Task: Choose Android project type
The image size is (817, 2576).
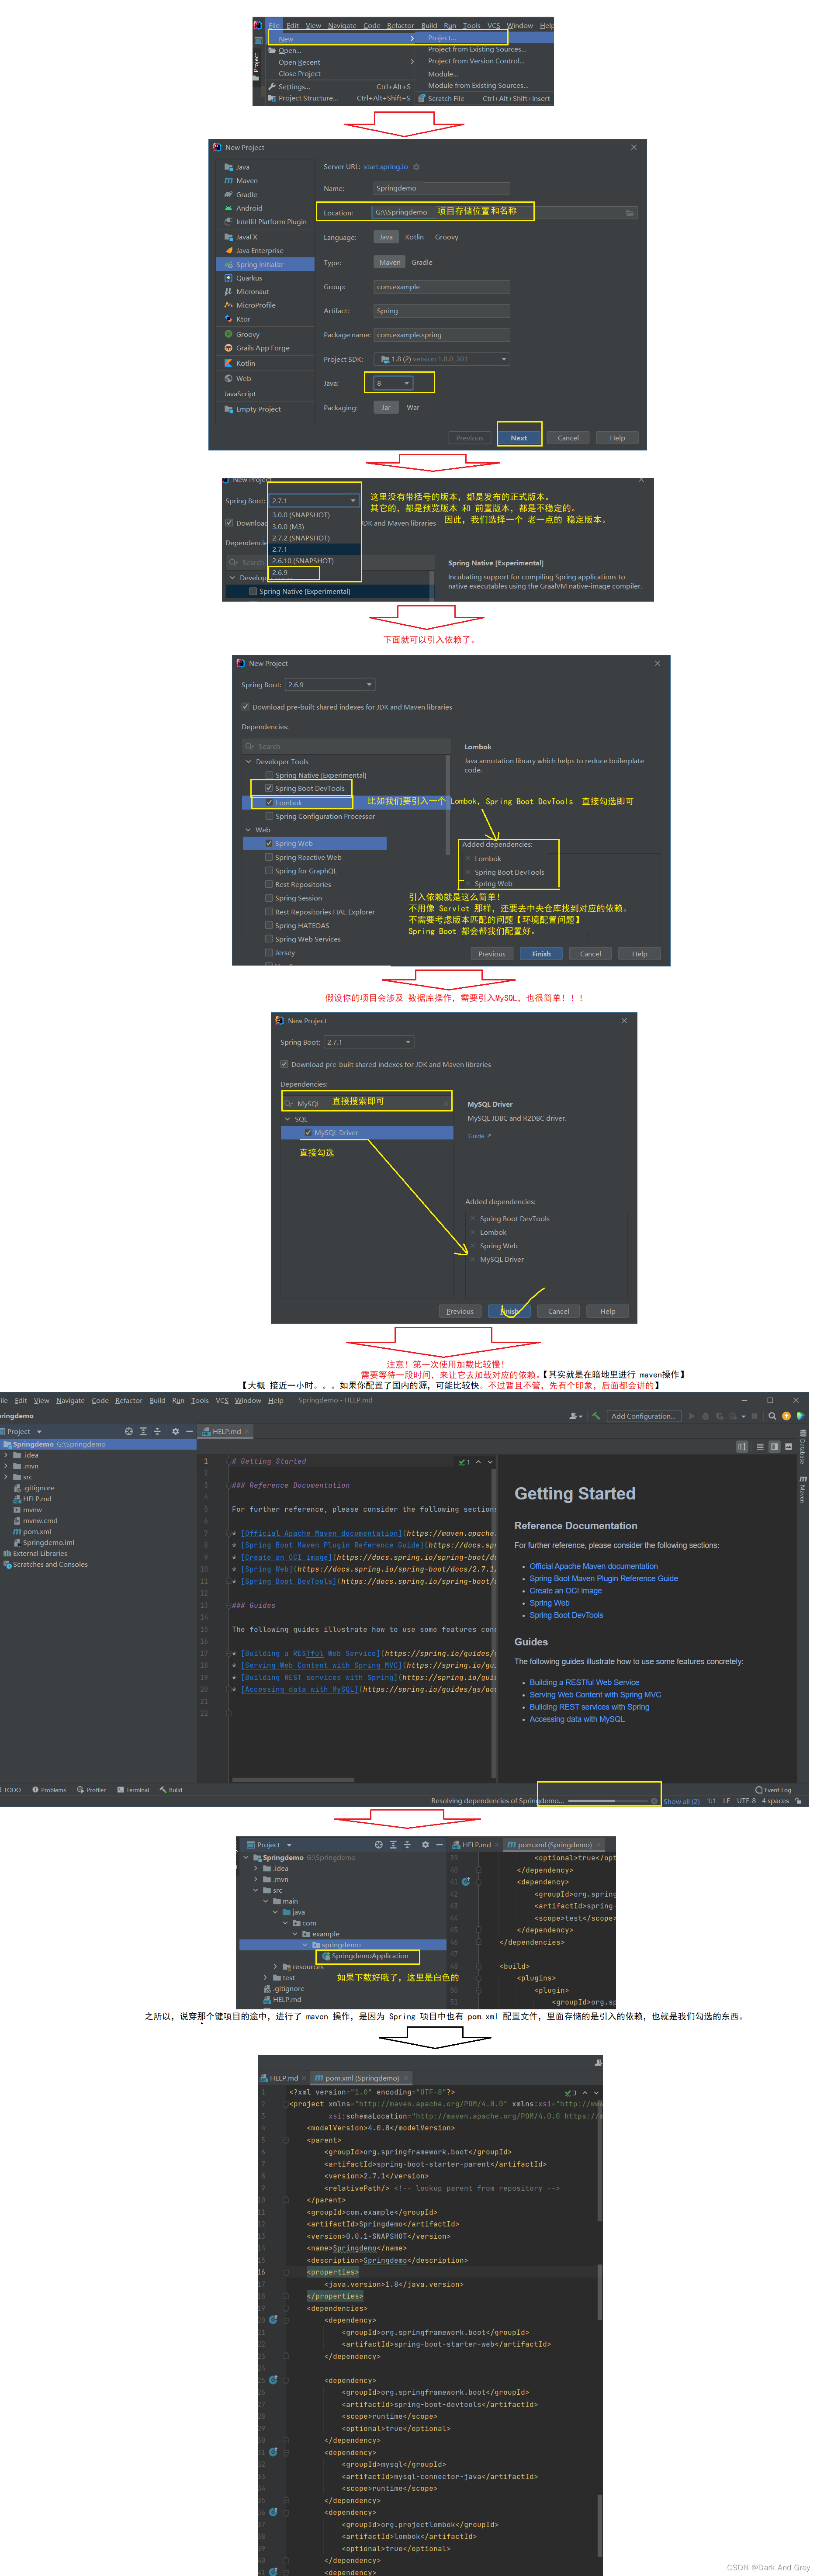Action: point(249,208)
